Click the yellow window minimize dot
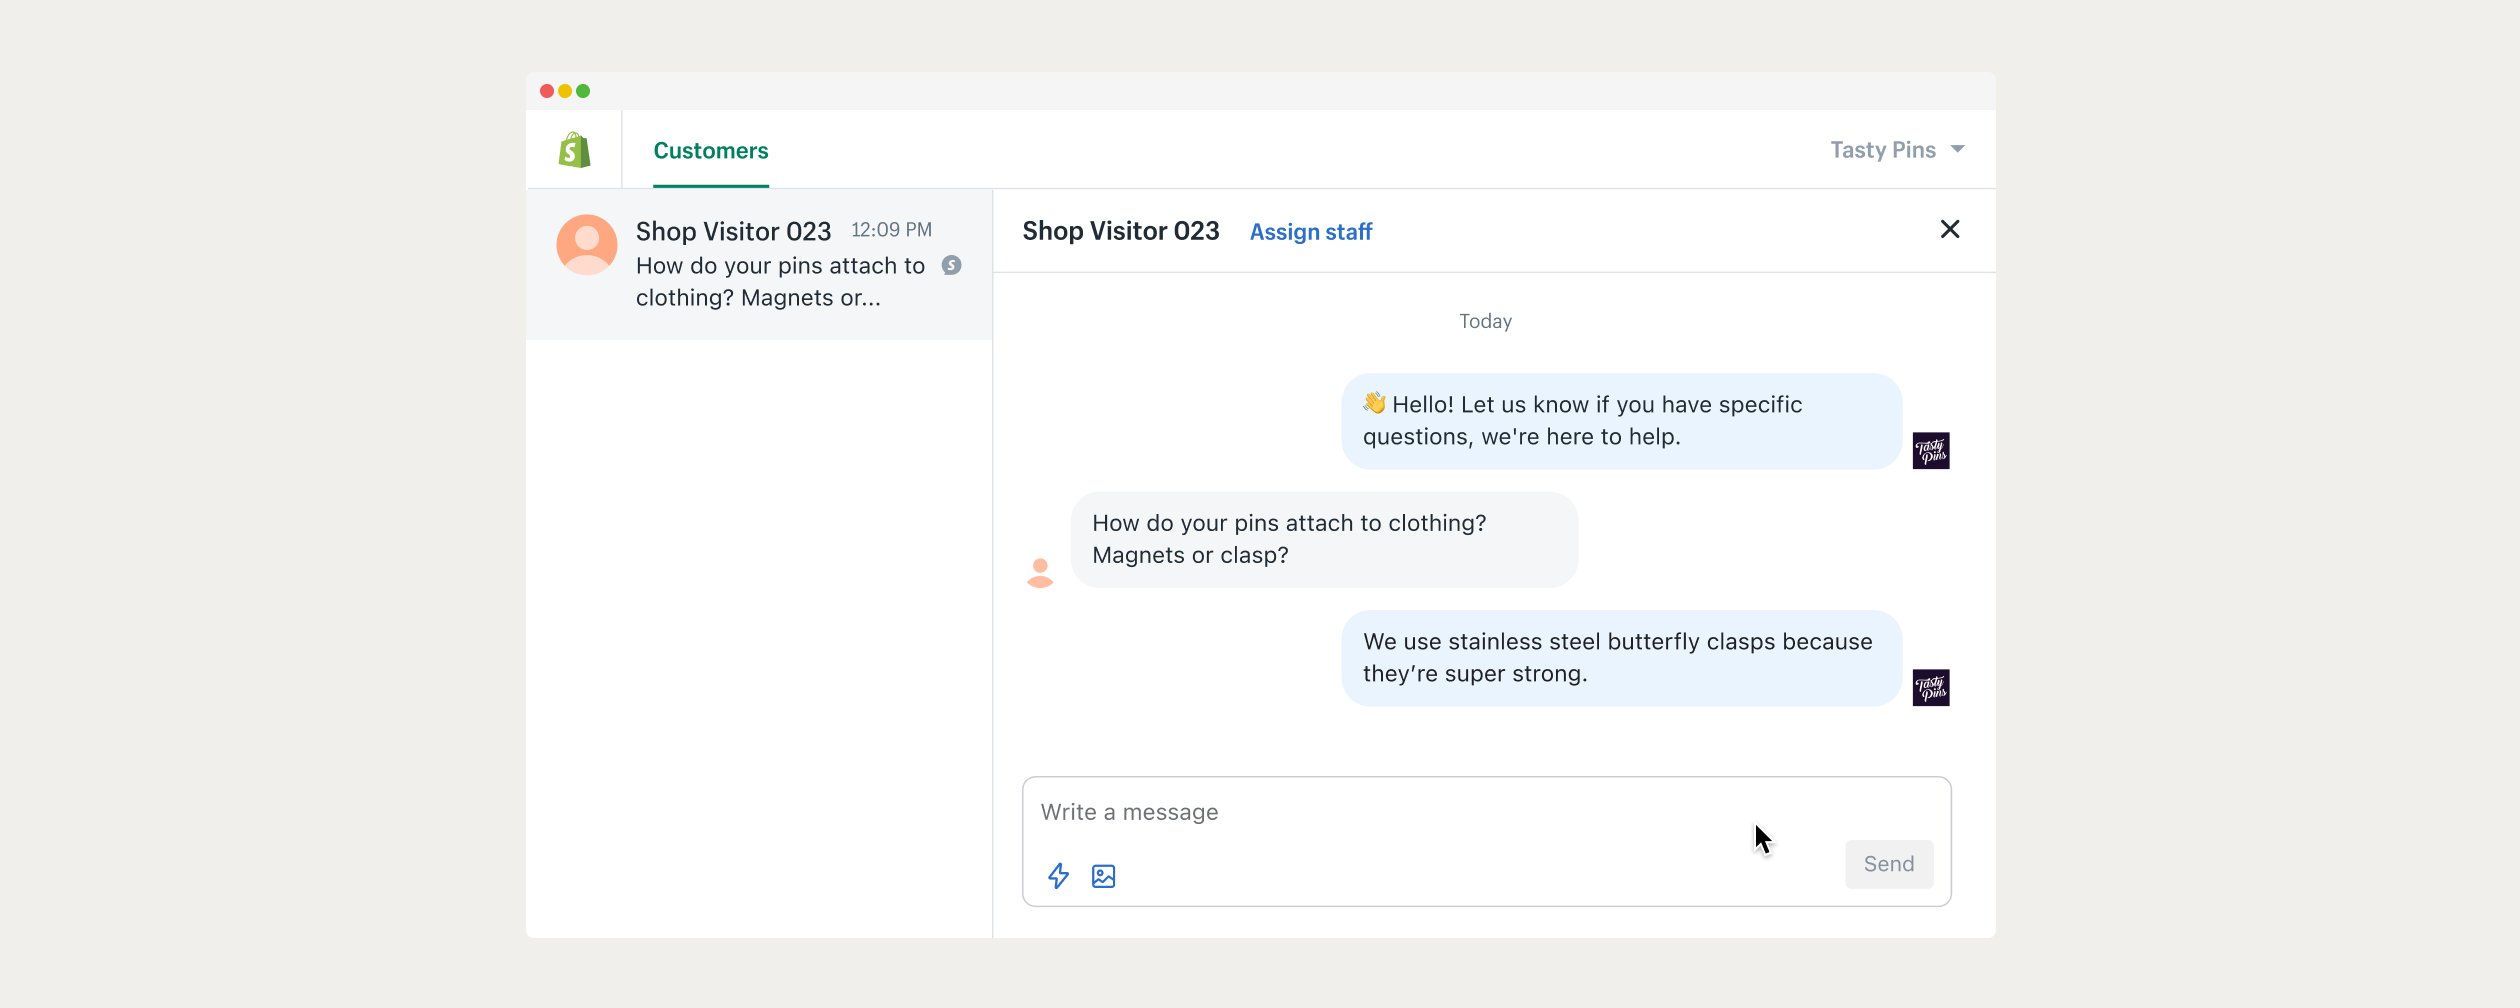2520x1008 pixels. 565,91
